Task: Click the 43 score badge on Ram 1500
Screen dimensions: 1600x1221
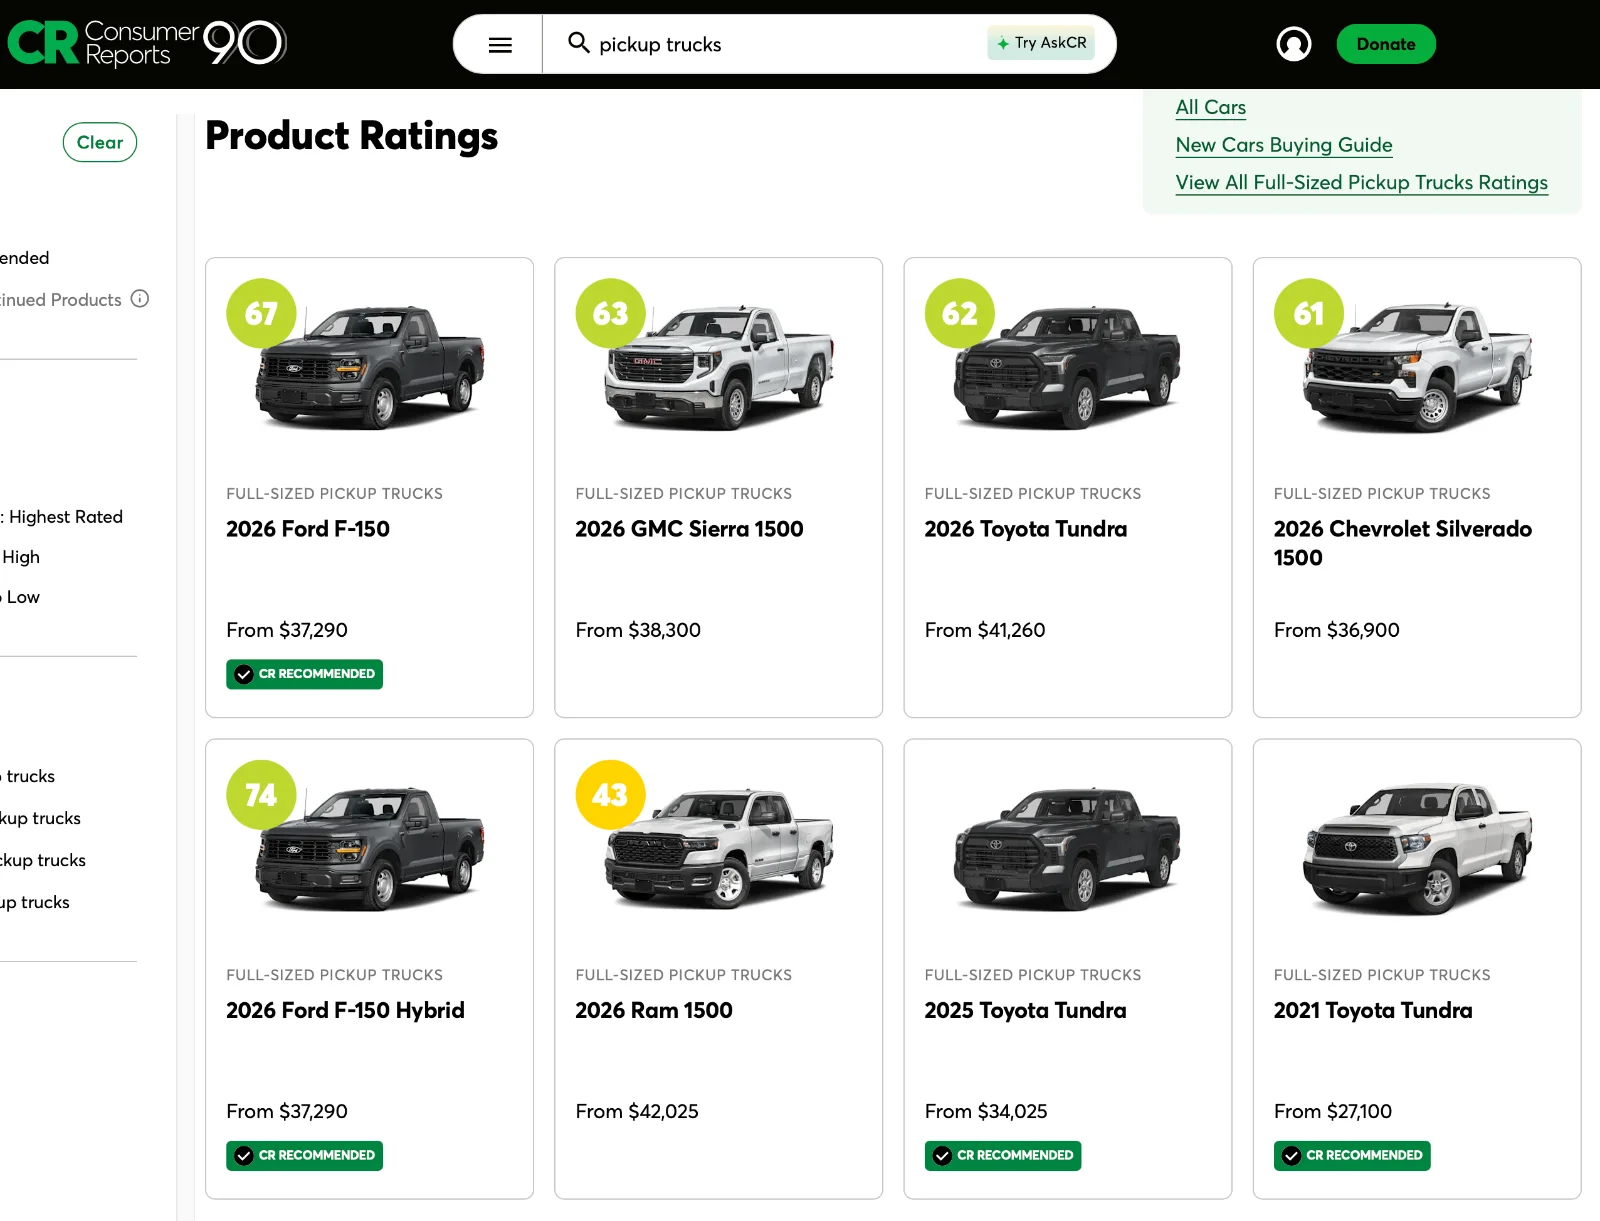Action: point(610,794)
